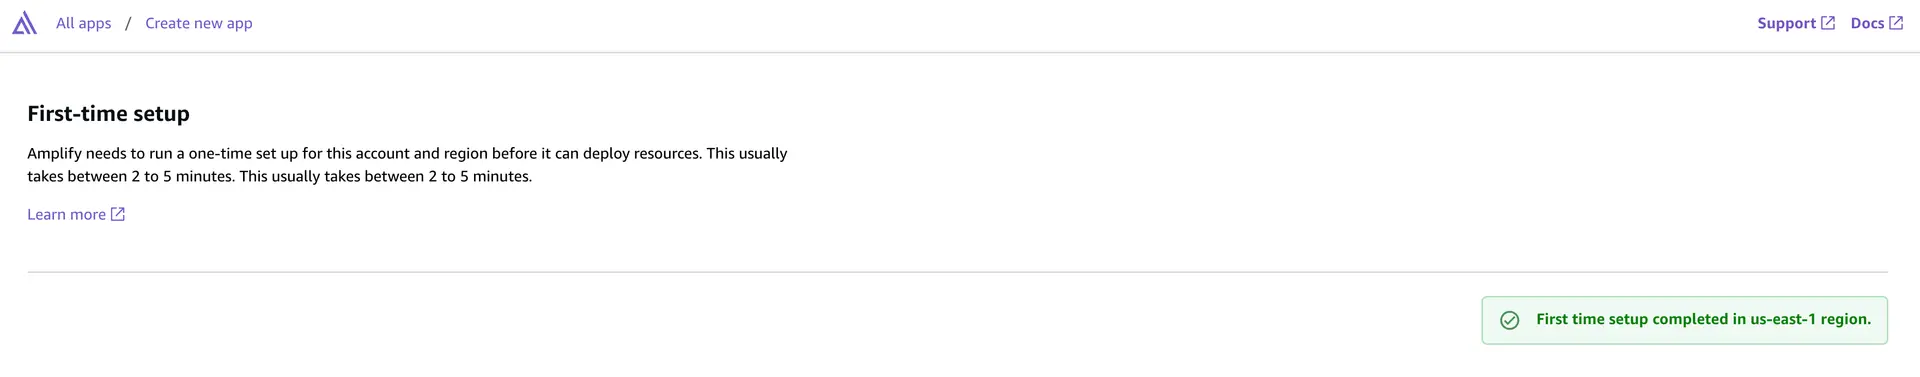Click the words 'First time setup' in the alert
This screenshot has height=377, width=1920.
click(x=1591, y=319)
